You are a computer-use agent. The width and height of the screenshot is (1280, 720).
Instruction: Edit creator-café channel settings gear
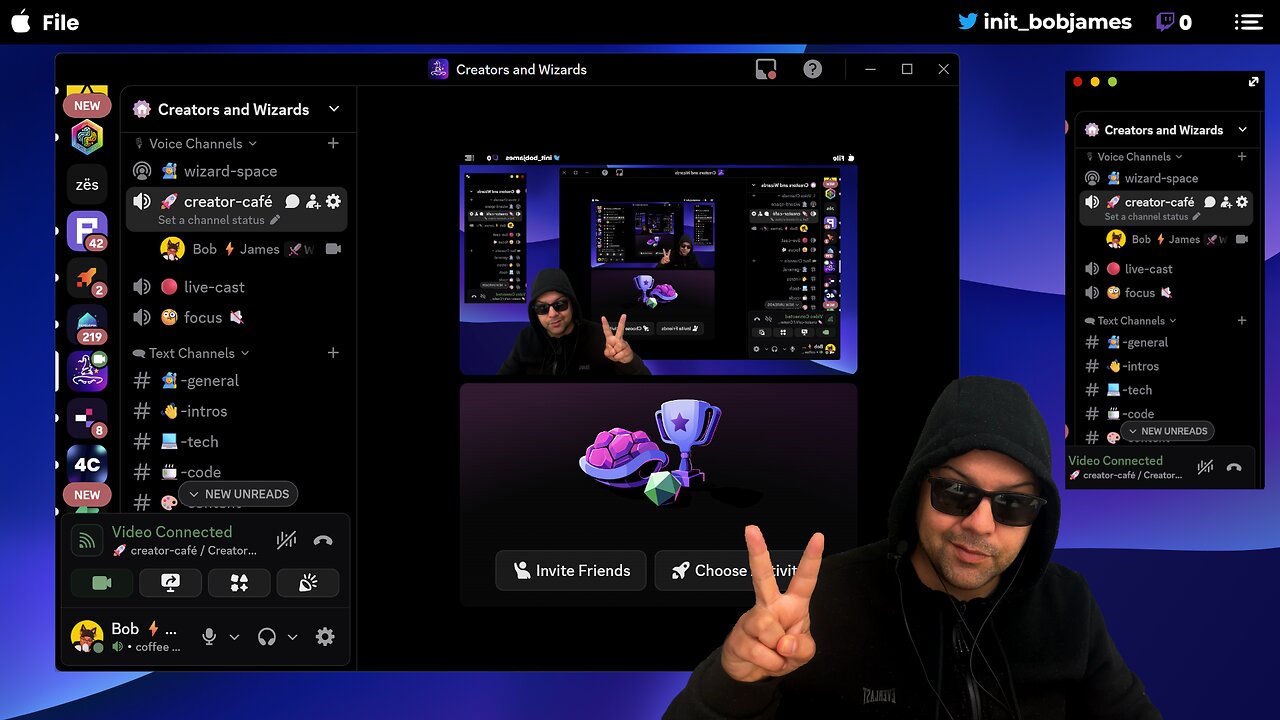click(334, 201)
